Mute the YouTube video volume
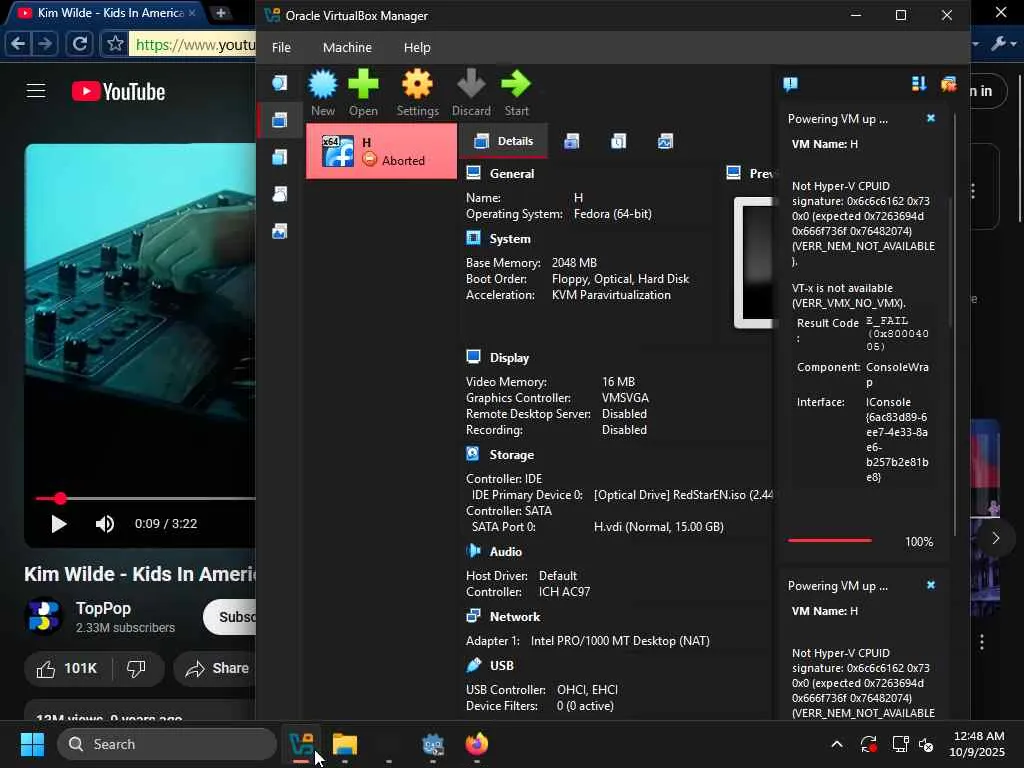The height and width of the screenshot is (768, 1024). (x=104, y=524)
